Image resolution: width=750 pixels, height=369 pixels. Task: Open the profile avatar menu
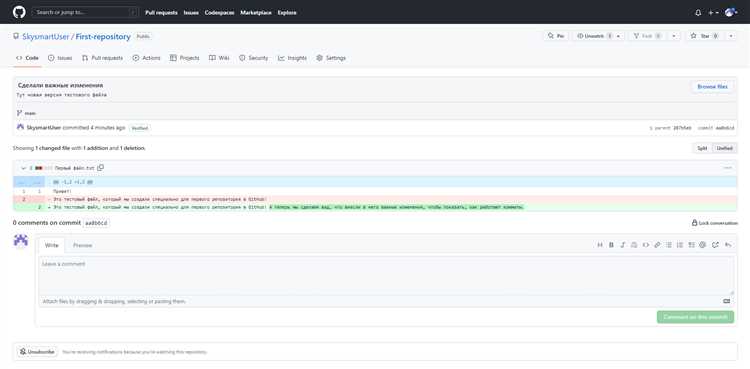click(x=730, y=12)
